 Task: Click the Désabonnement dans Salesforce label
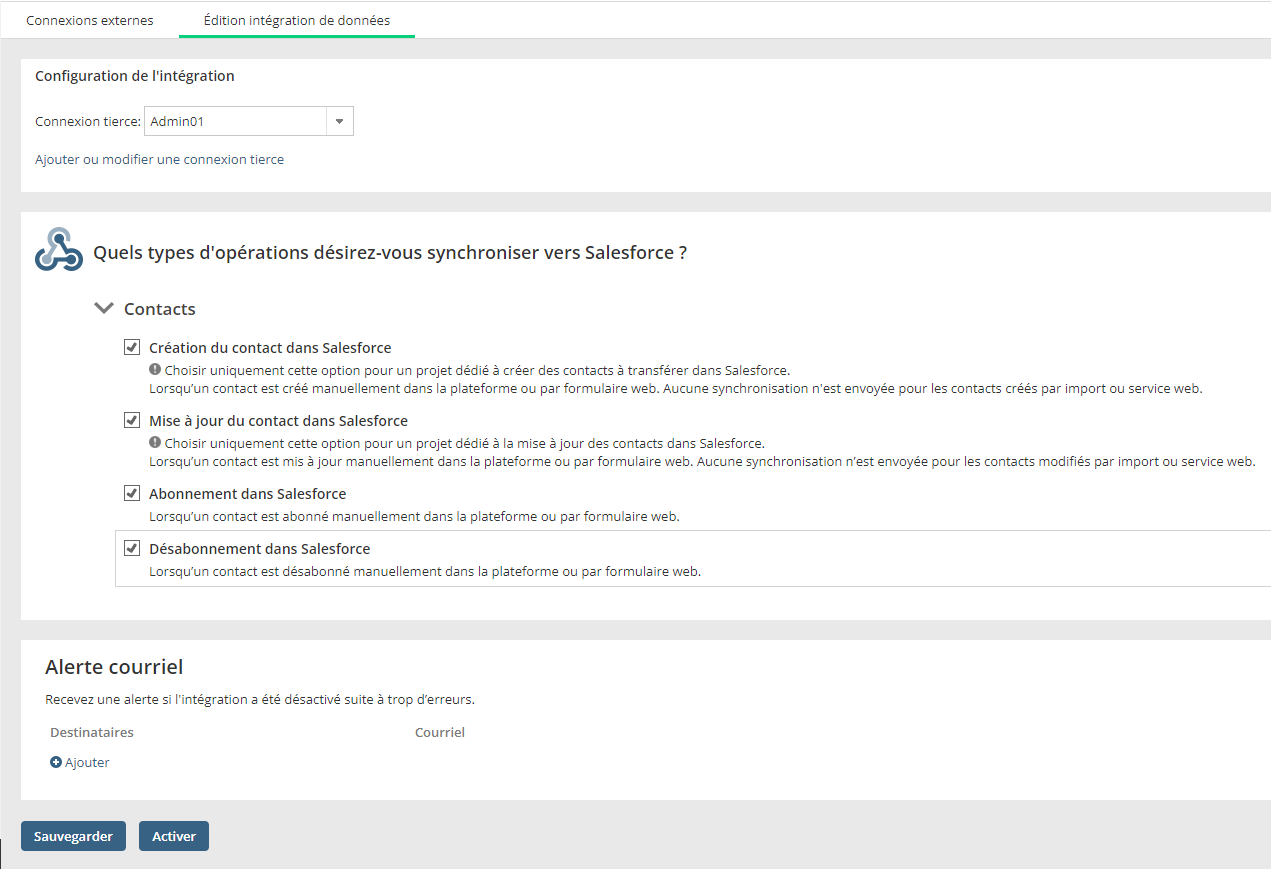click(260, 549)
